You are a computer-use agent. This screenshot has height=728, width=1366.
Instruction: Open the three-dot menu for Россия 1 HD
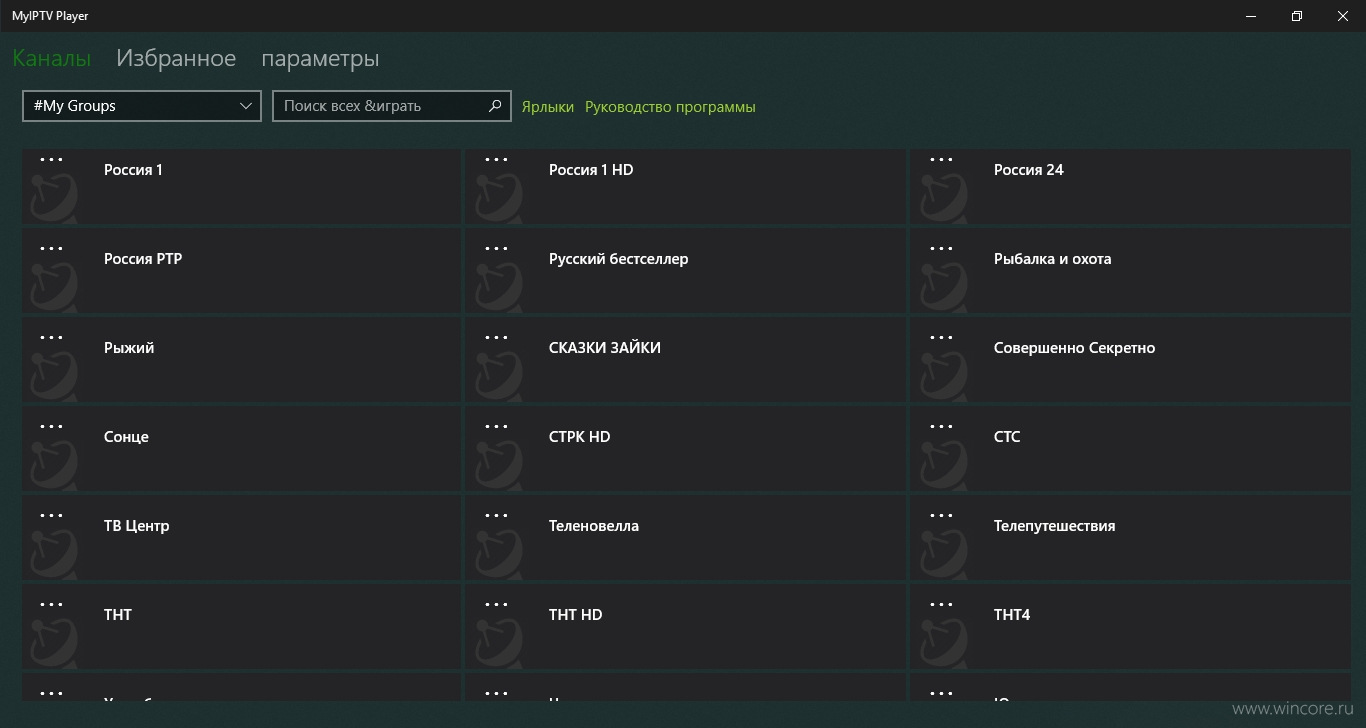[496, 160]
